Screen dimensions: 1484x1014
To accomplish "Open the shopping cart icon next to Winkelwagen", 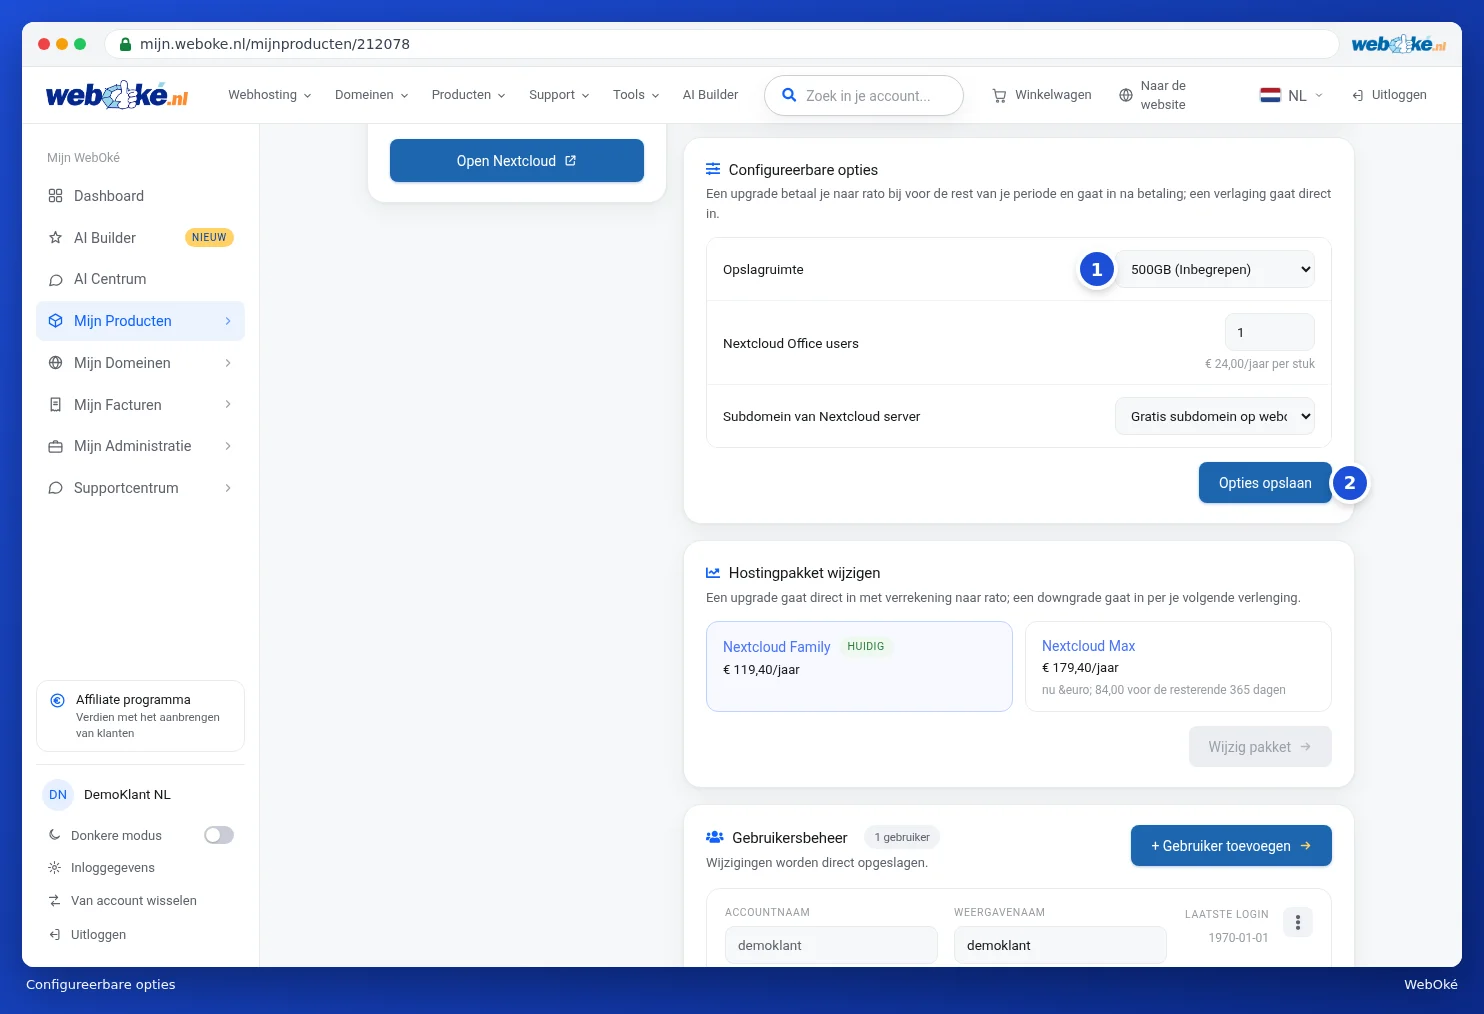I will [999, 96].
